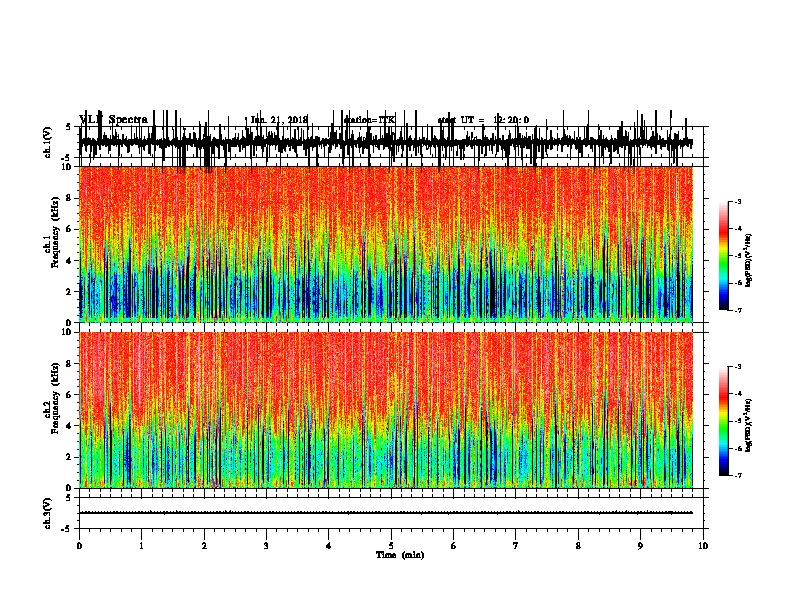Click the "5" tick on ch.1 voltage axis
The height and width of the screenshot is (612, 792).
point(68,127)
